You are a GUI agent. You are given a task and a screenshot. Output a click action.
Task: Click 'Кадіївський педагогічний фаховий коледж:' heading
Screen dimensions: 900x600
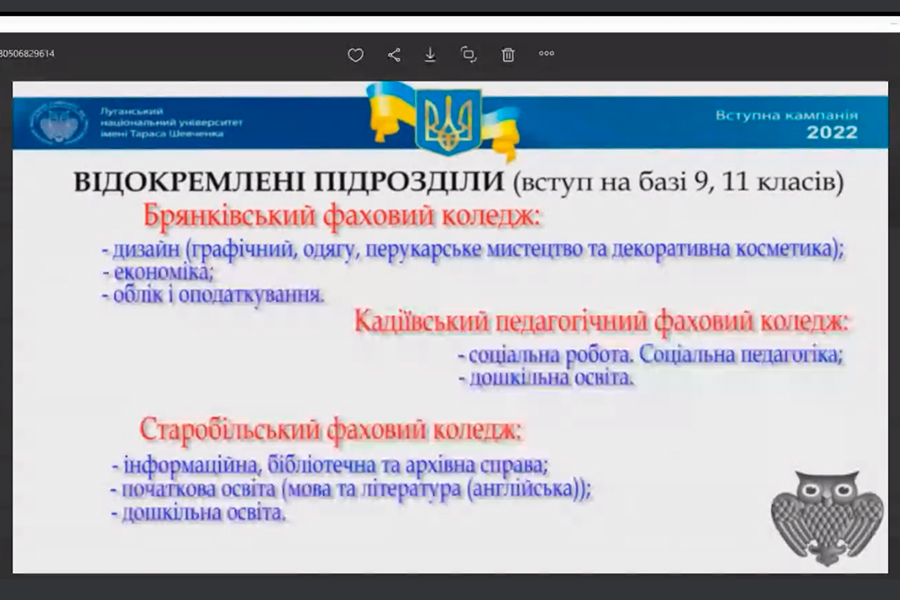click(601, 322)
